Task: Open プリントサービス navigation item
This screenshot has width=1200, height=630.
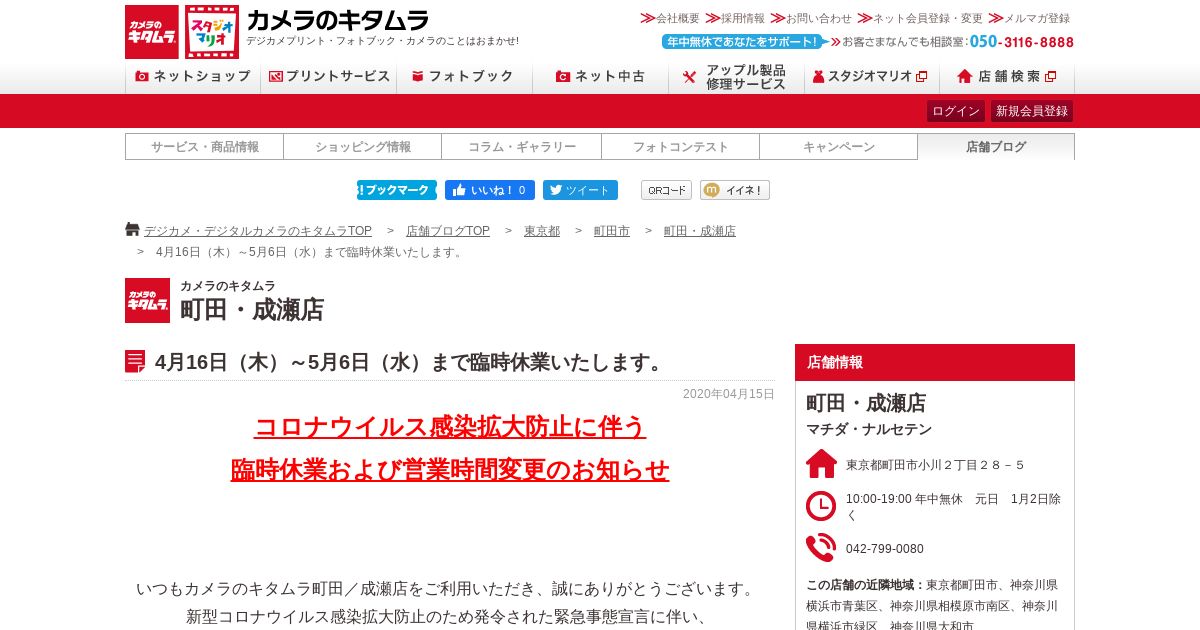Action: 329,76
